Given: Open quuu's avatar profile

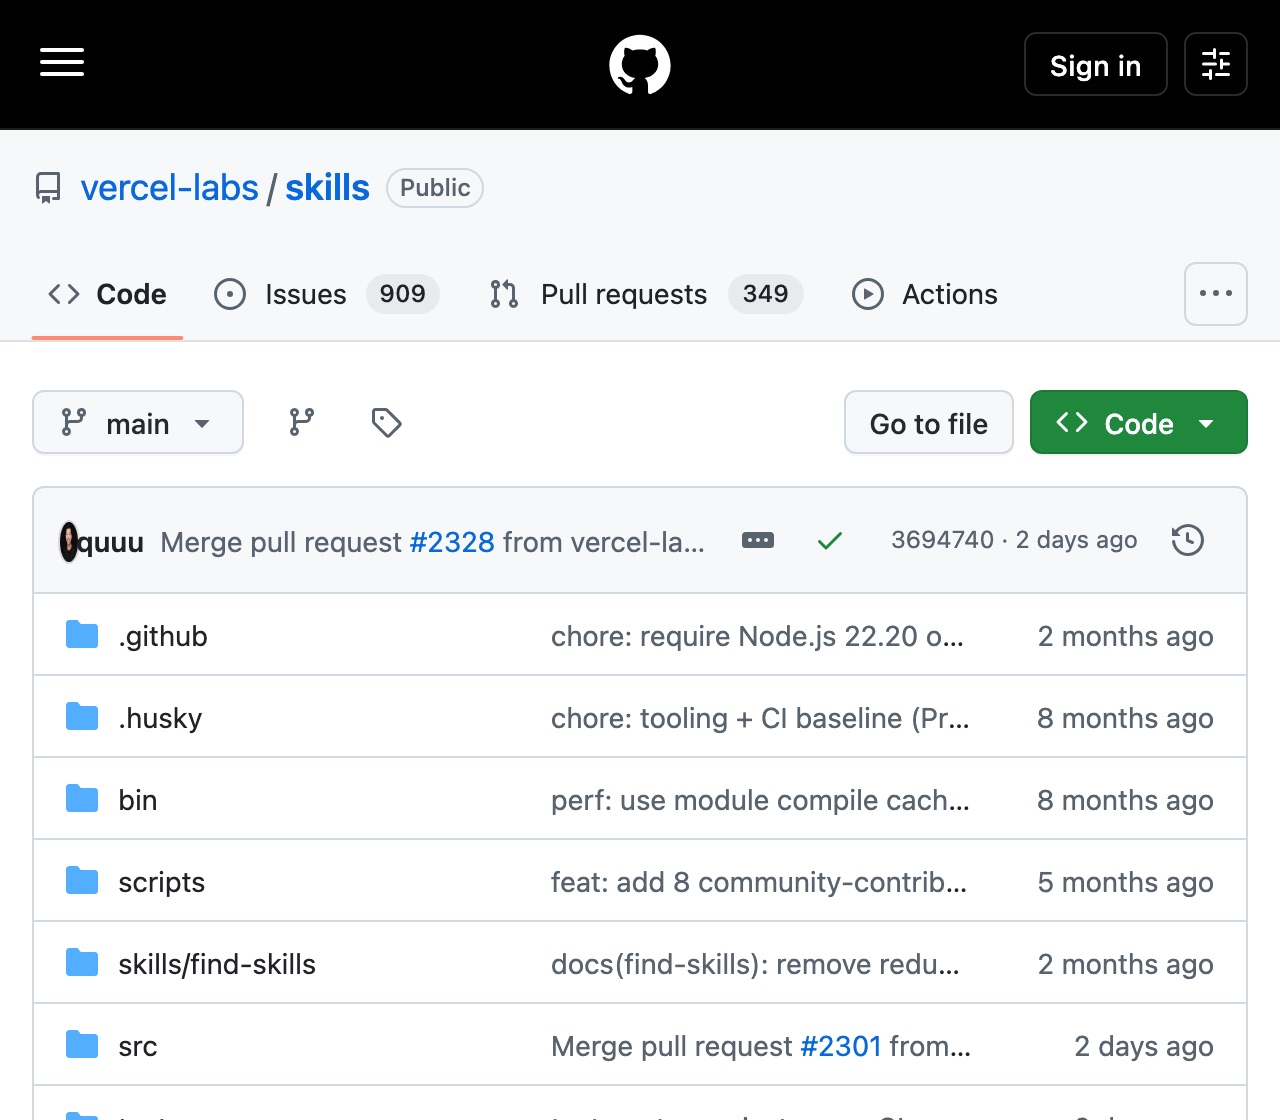Looking at the screenshot, I should tap(69, 542).
